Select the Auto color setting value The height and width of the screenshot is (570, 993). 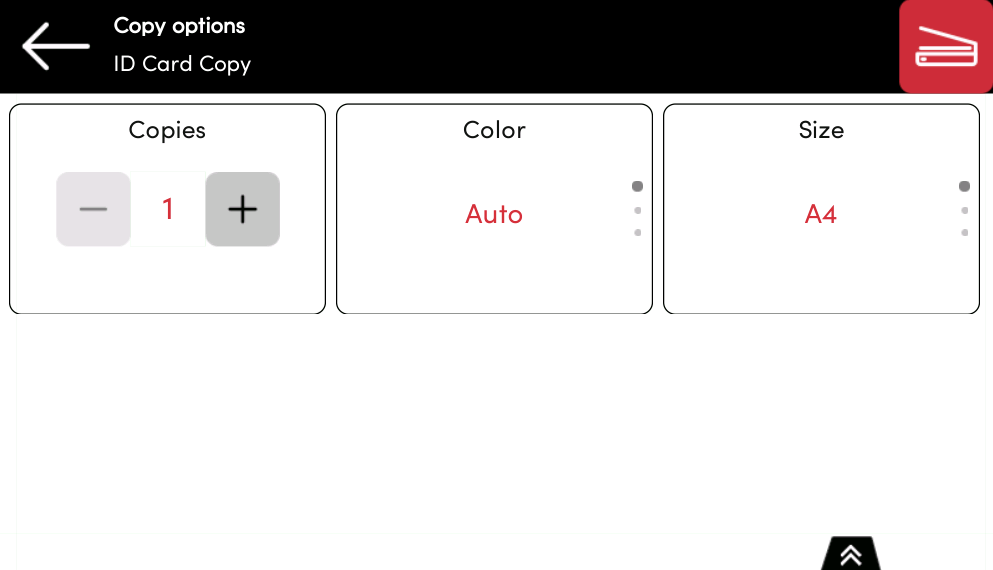point(494,214)
